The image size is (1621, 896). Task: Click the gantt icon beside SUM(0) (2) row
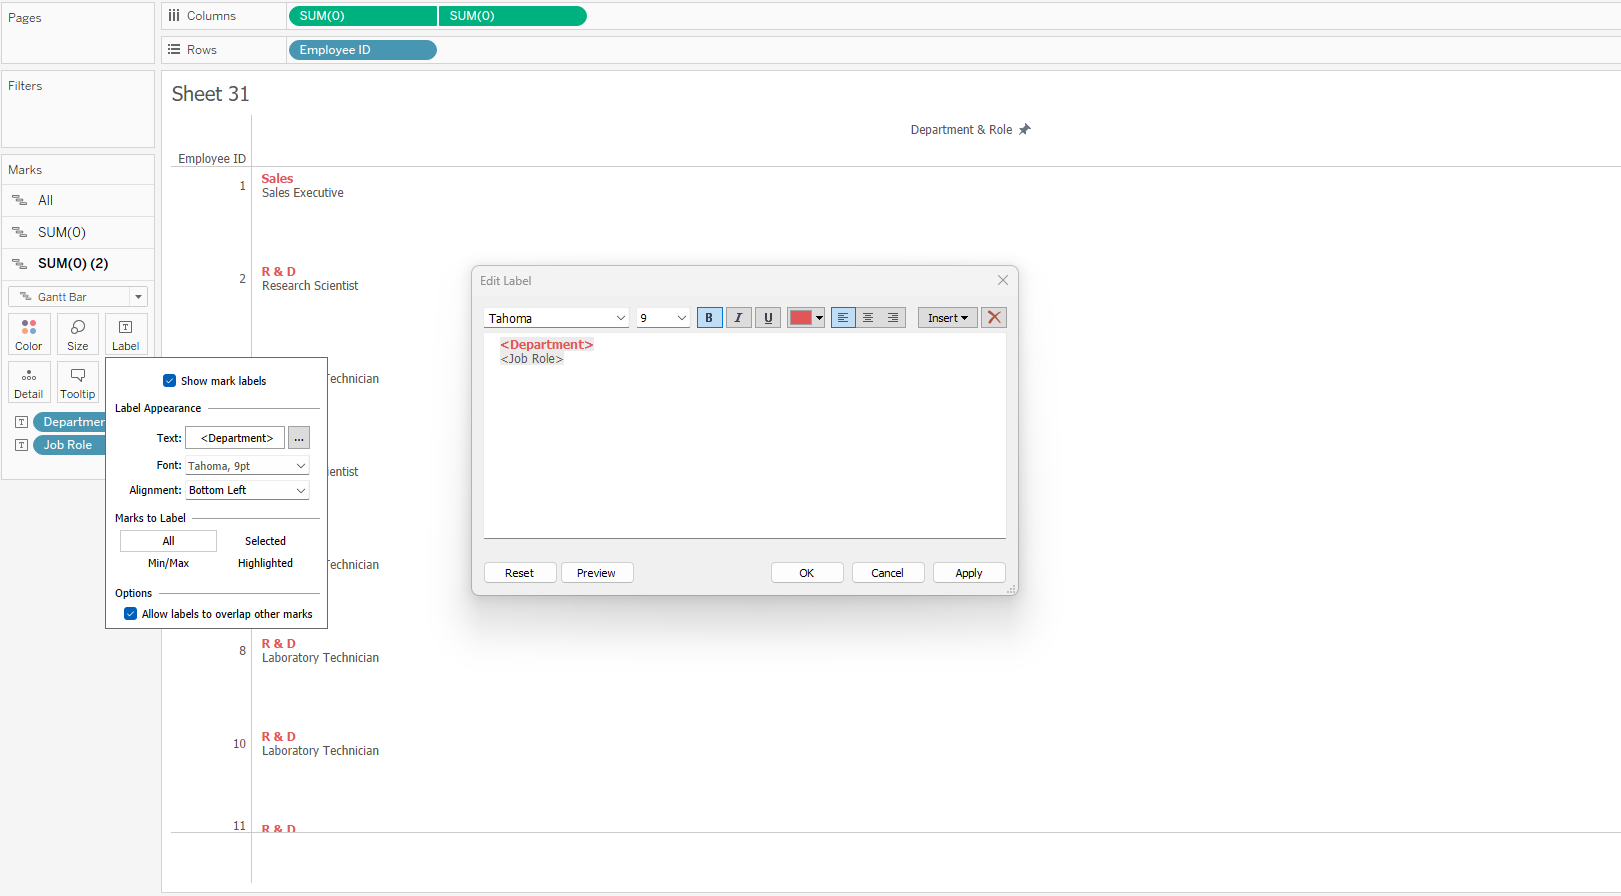click(20, 264)
